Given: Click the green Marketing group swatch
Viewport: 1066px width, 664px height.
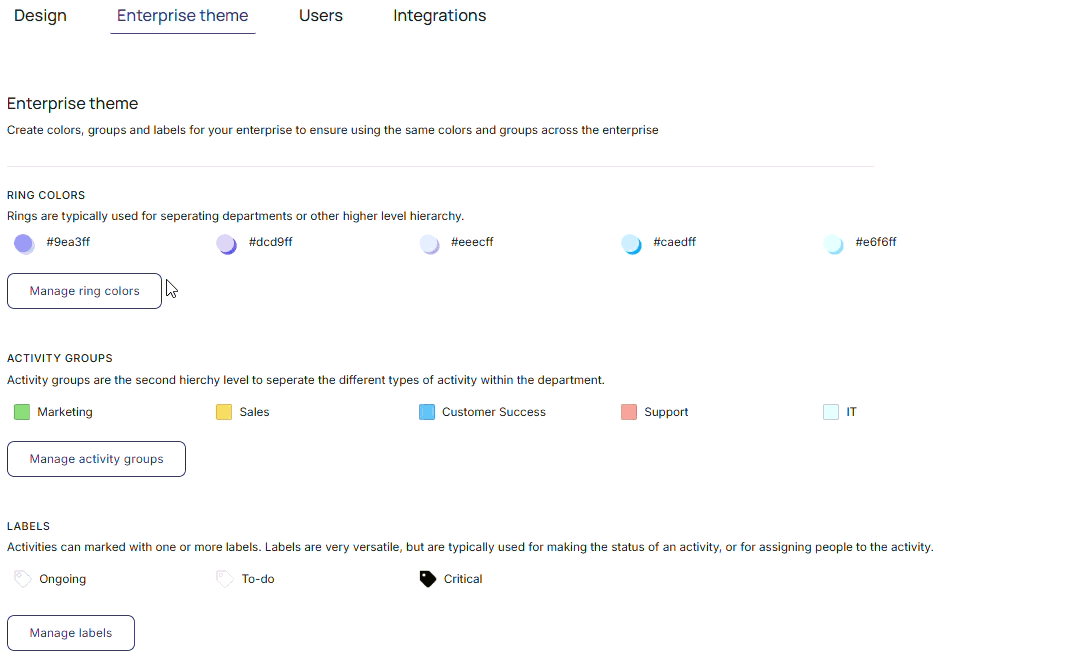Looking at the screenshot, I should tap(22, 412).
